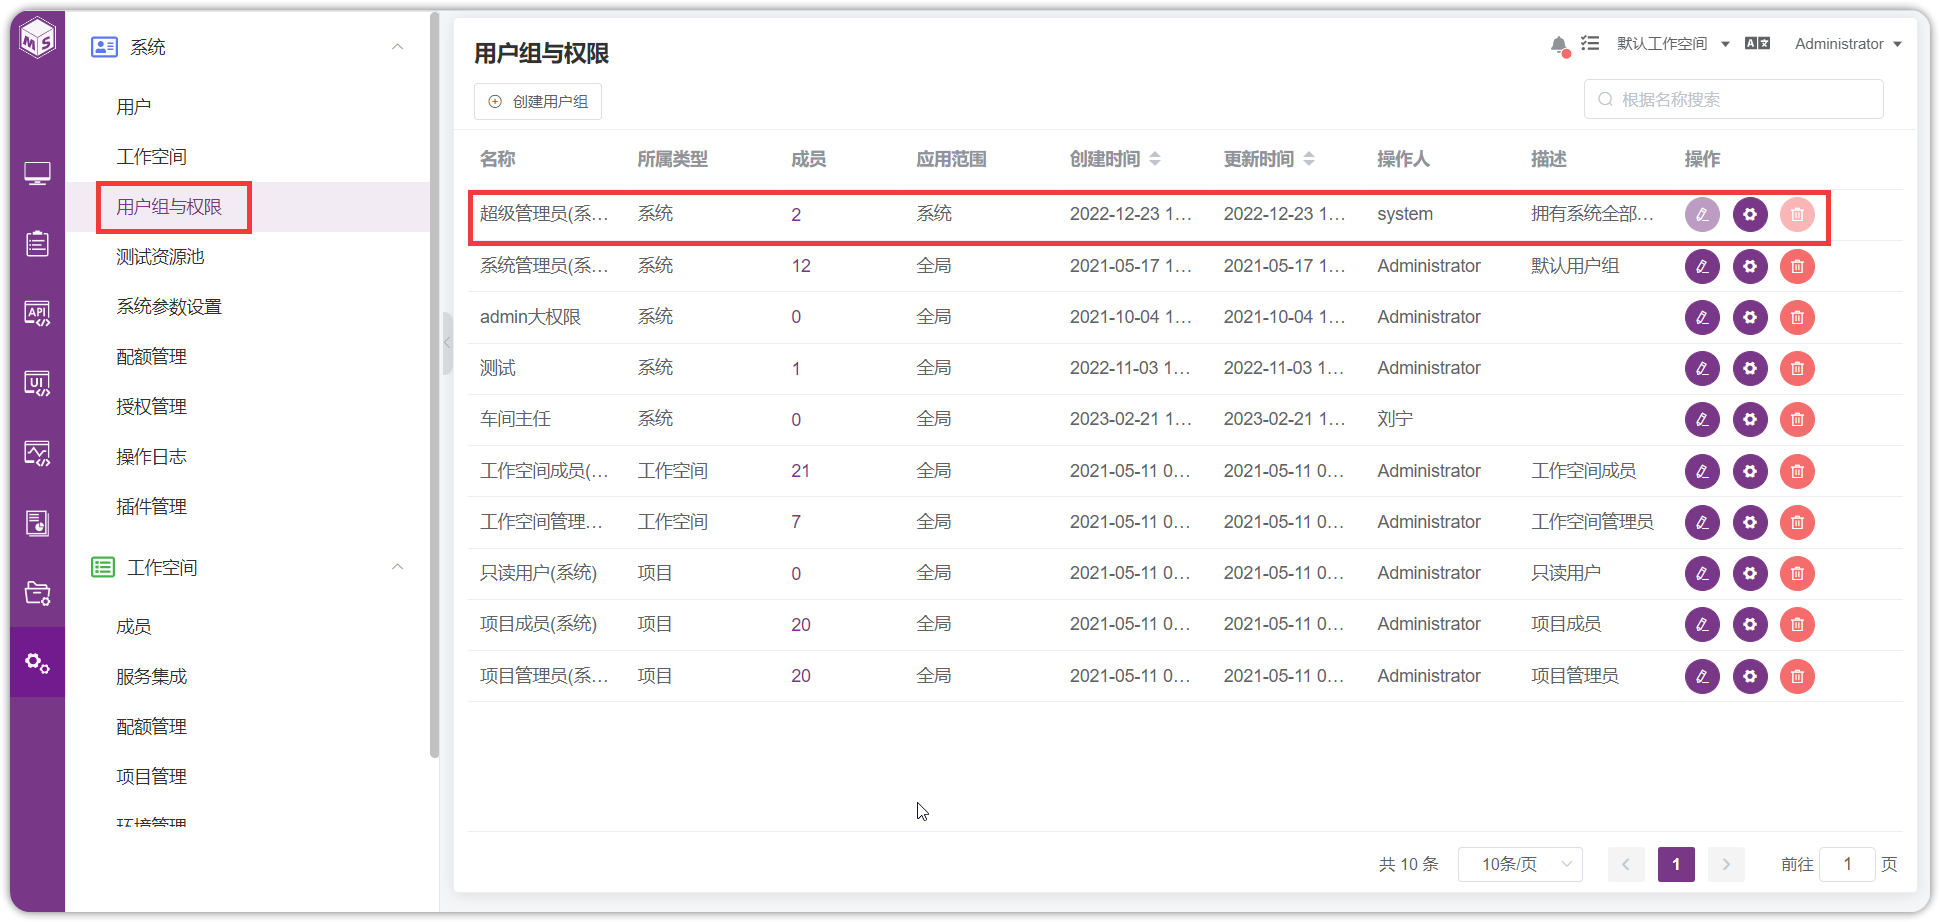The height and width of the screenshot is (922, 1940).
Task: Switch language via the translate icon
Action: point(1757,43)
